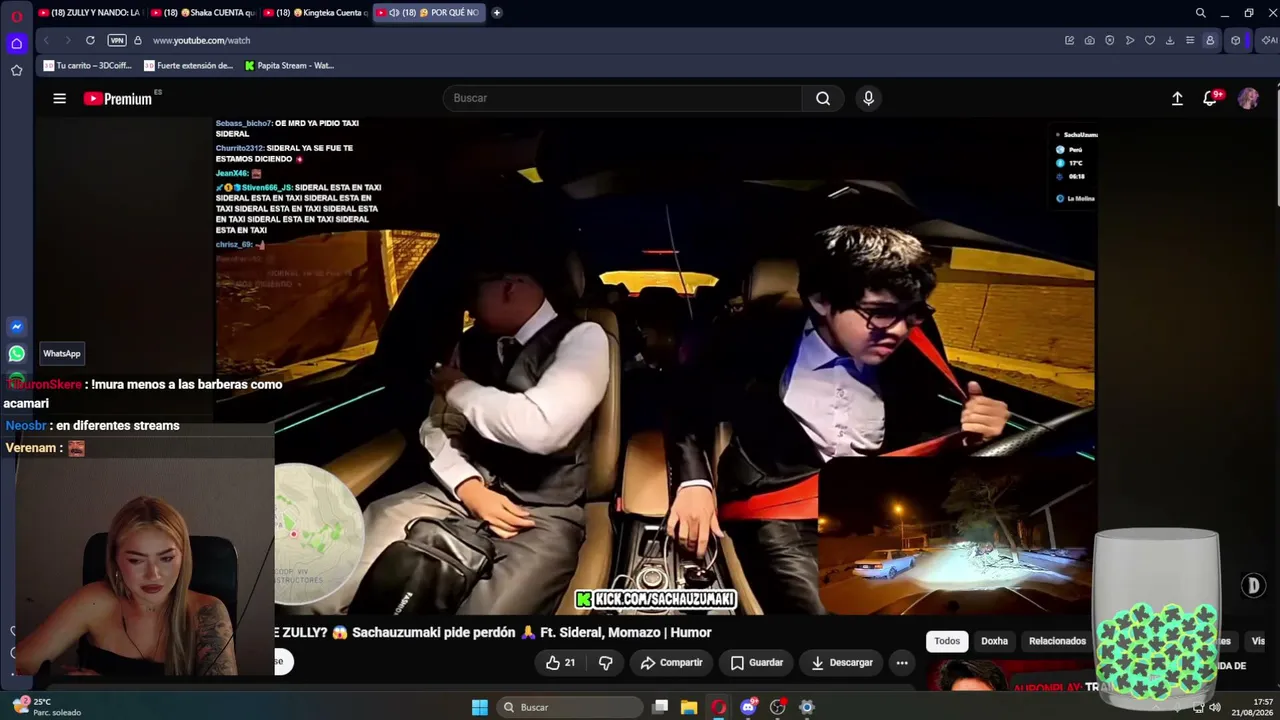Go to YouTube Premium home logo

click(x=118, y=98)
